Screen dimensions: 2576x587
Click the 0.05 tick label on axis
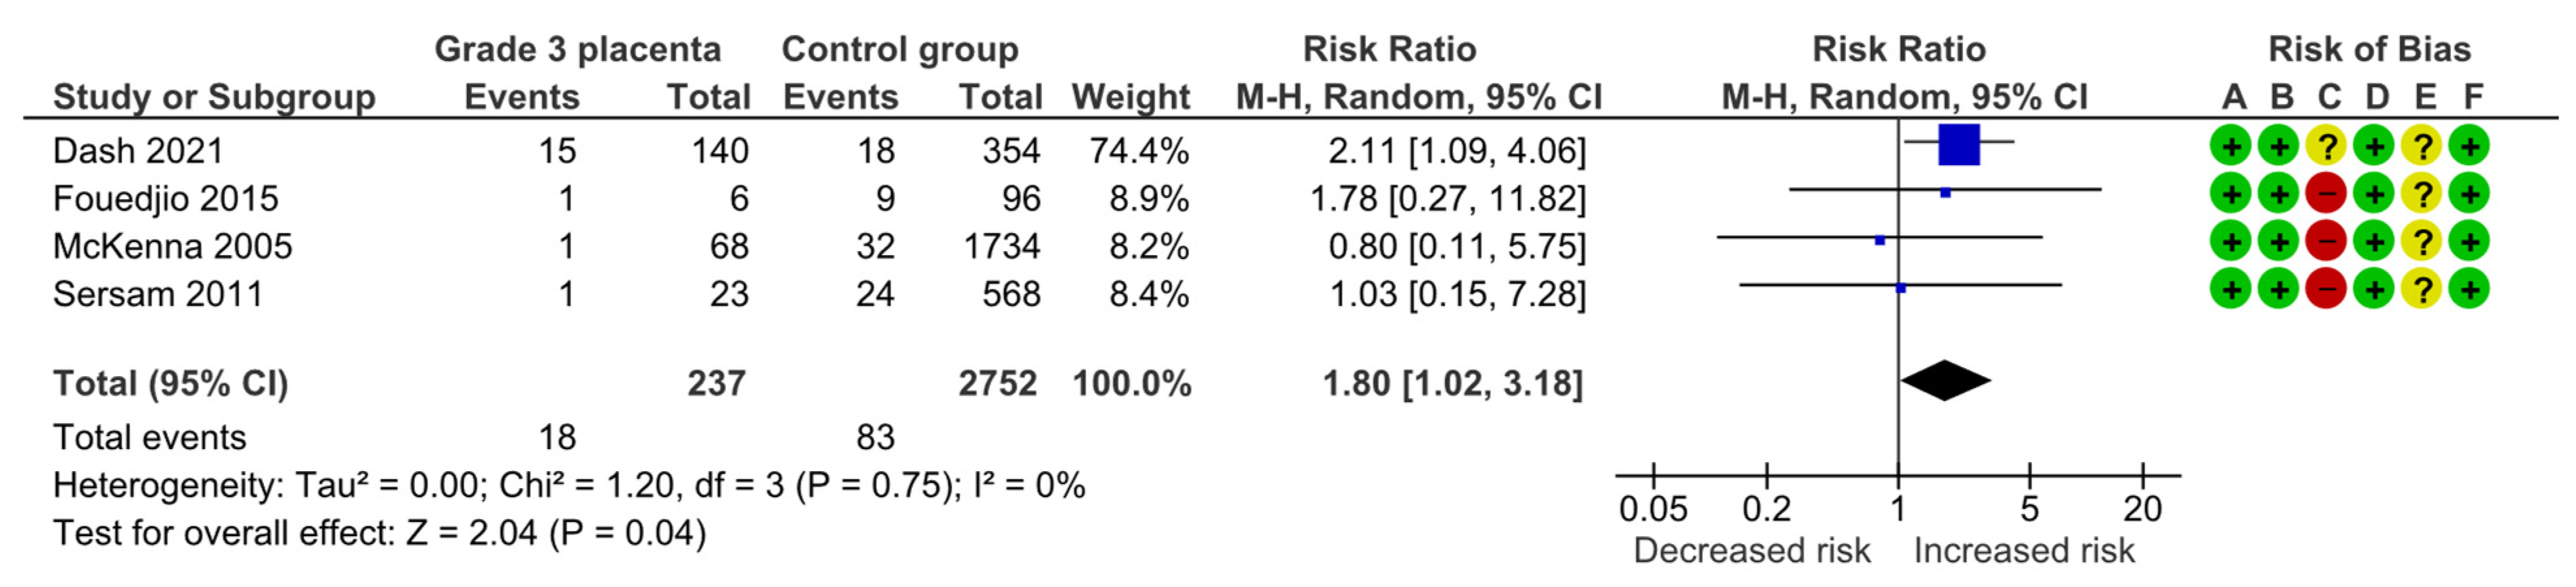click(1653, 509)
